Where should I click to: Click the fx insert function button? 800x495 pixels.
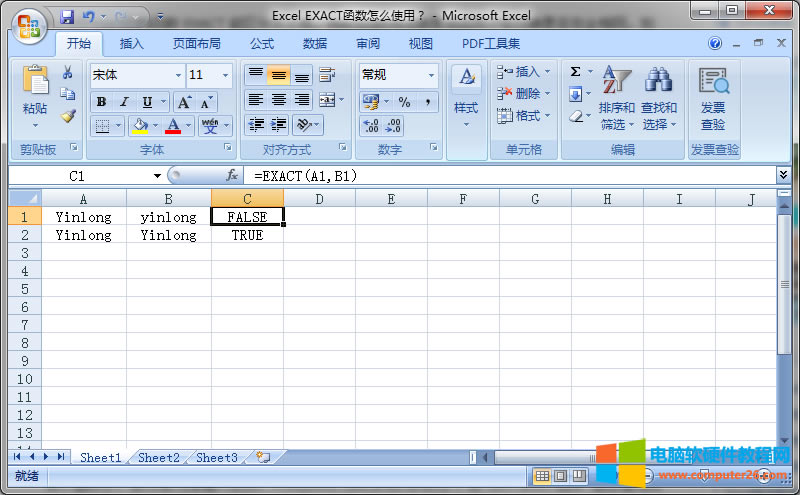coord(232,176)
